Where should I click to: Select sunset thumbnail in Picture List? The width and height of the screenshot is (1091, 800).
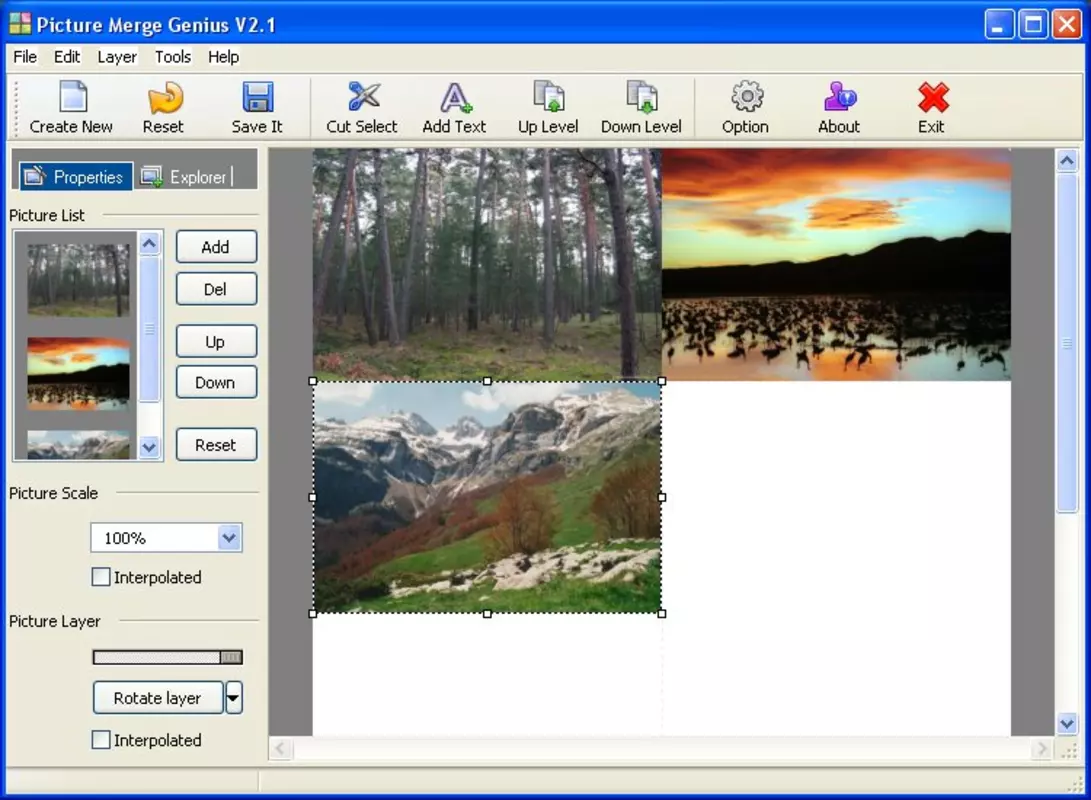point(78,374)
